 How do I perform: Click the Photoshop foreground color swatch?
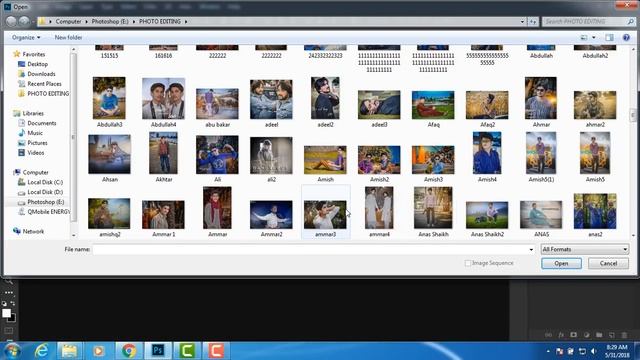click(6, 313)
